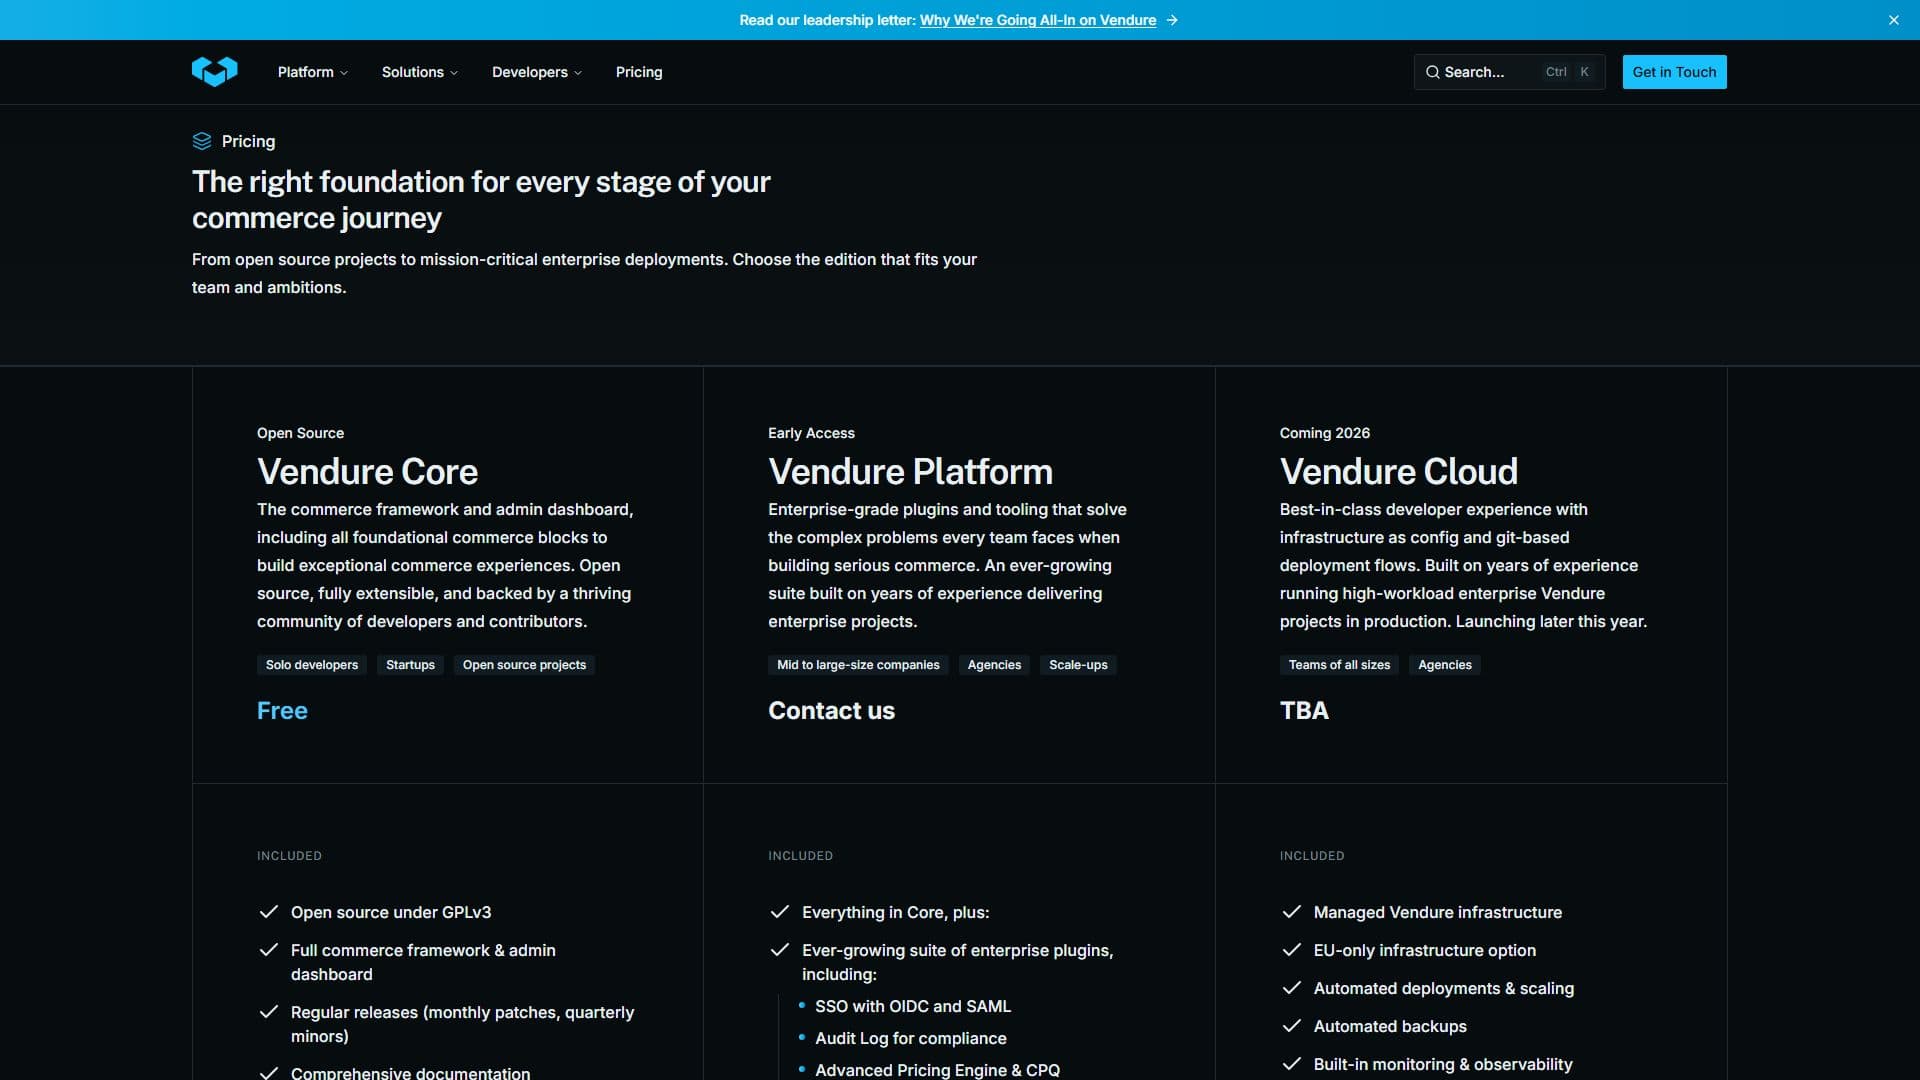
Task: Click the Ctrl K shortcut hint
Action: [1567, 72]
